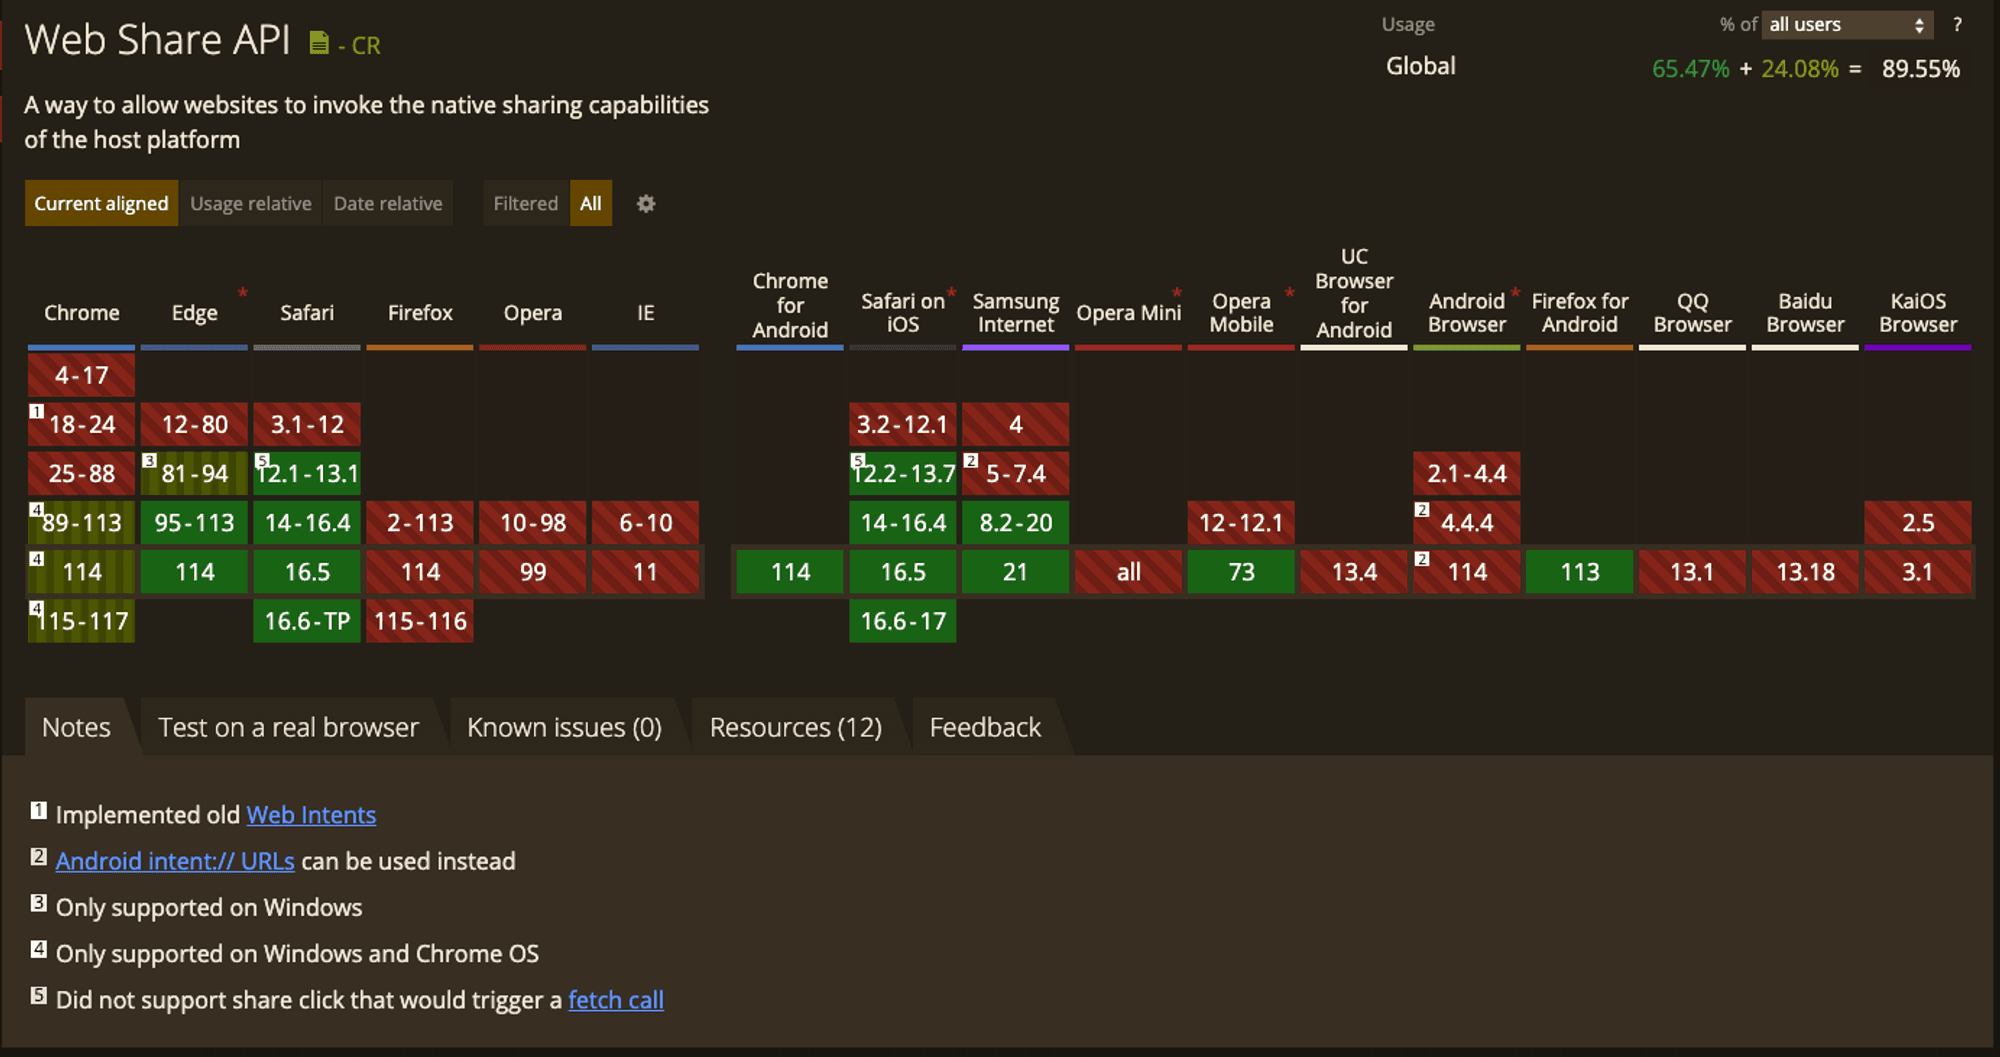Switch to Usage relative view
Viewport: 2000px width, 1057px height.
pos(251,203)
